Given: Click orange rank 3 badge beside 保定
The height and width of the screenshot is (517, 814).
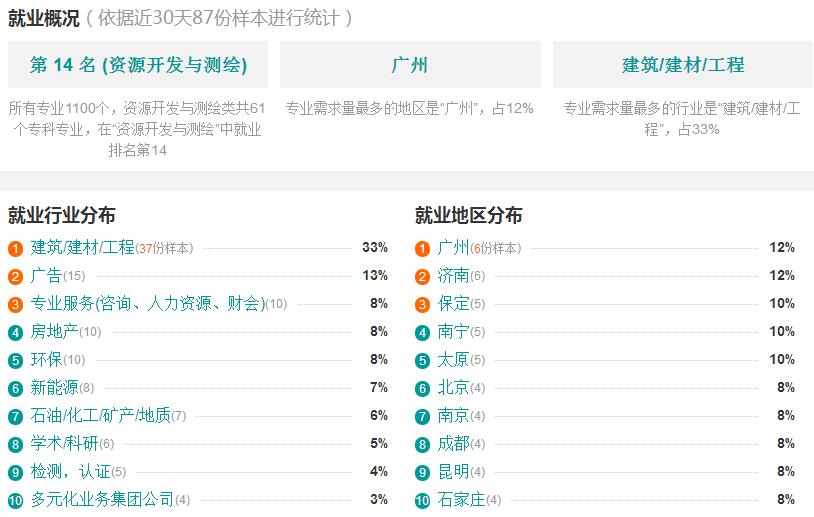Looking at the screenshot, I should coord(423,305).
